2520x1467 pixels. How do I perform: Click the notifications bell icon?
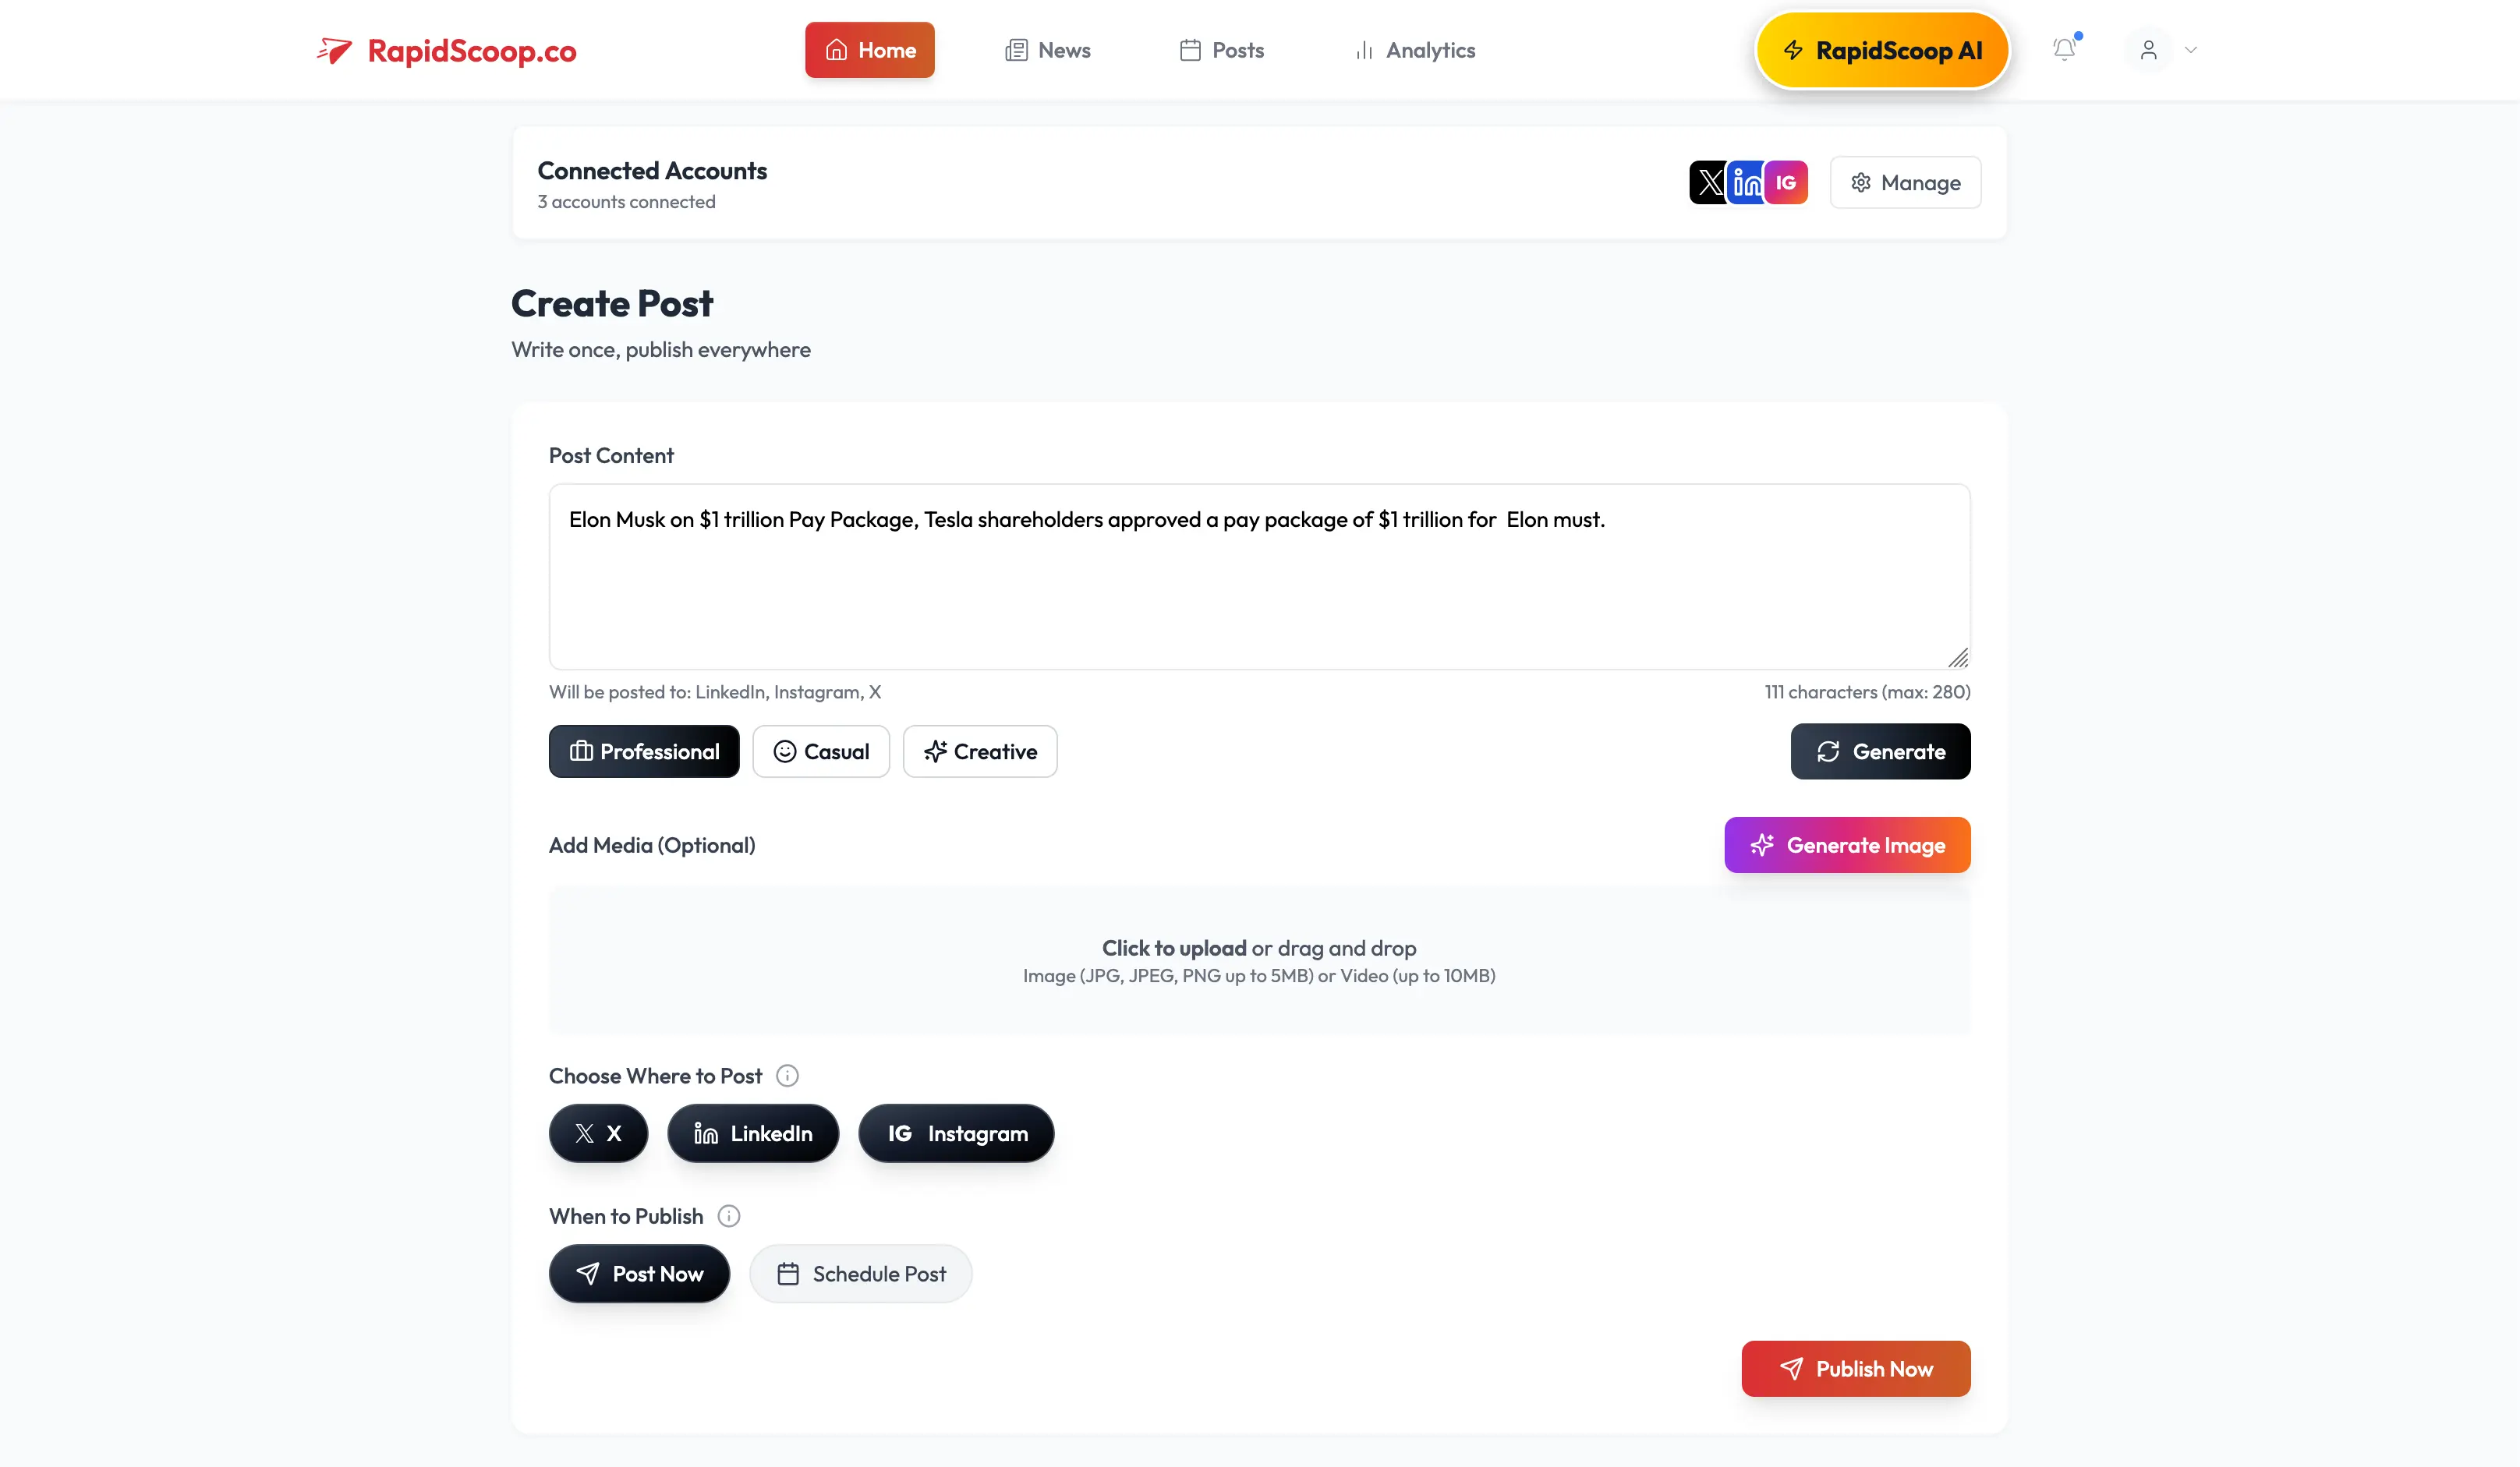2063,49
